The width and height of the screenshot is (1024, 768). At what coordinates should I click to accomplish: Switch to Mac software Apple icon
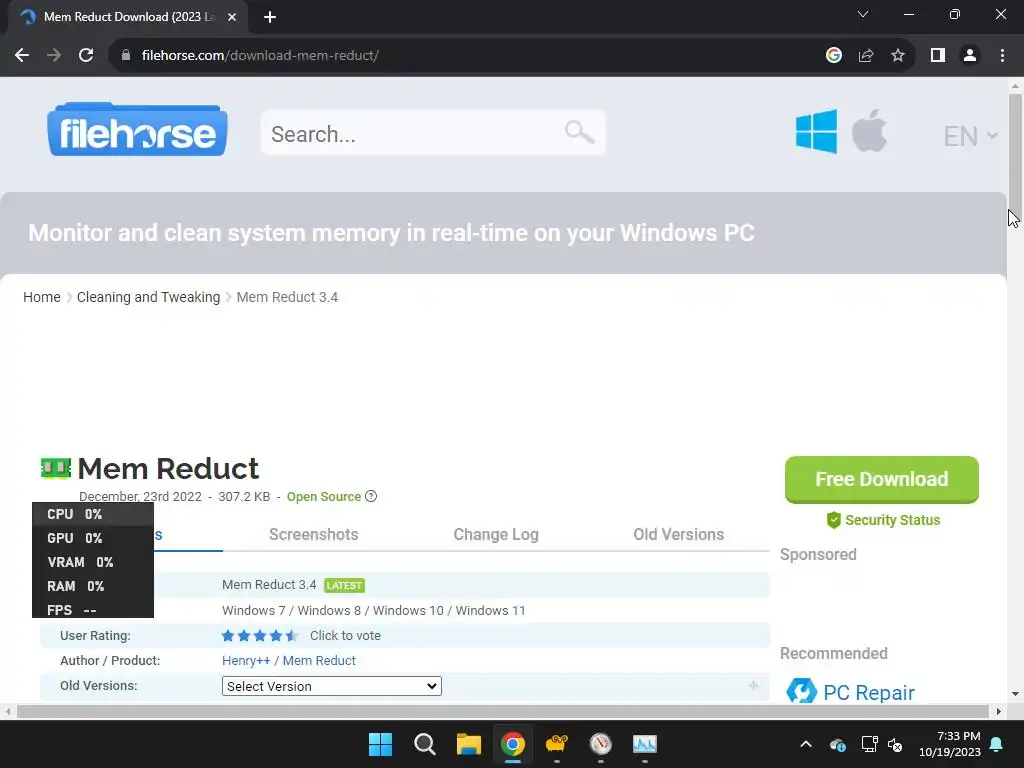click(869, 131)
